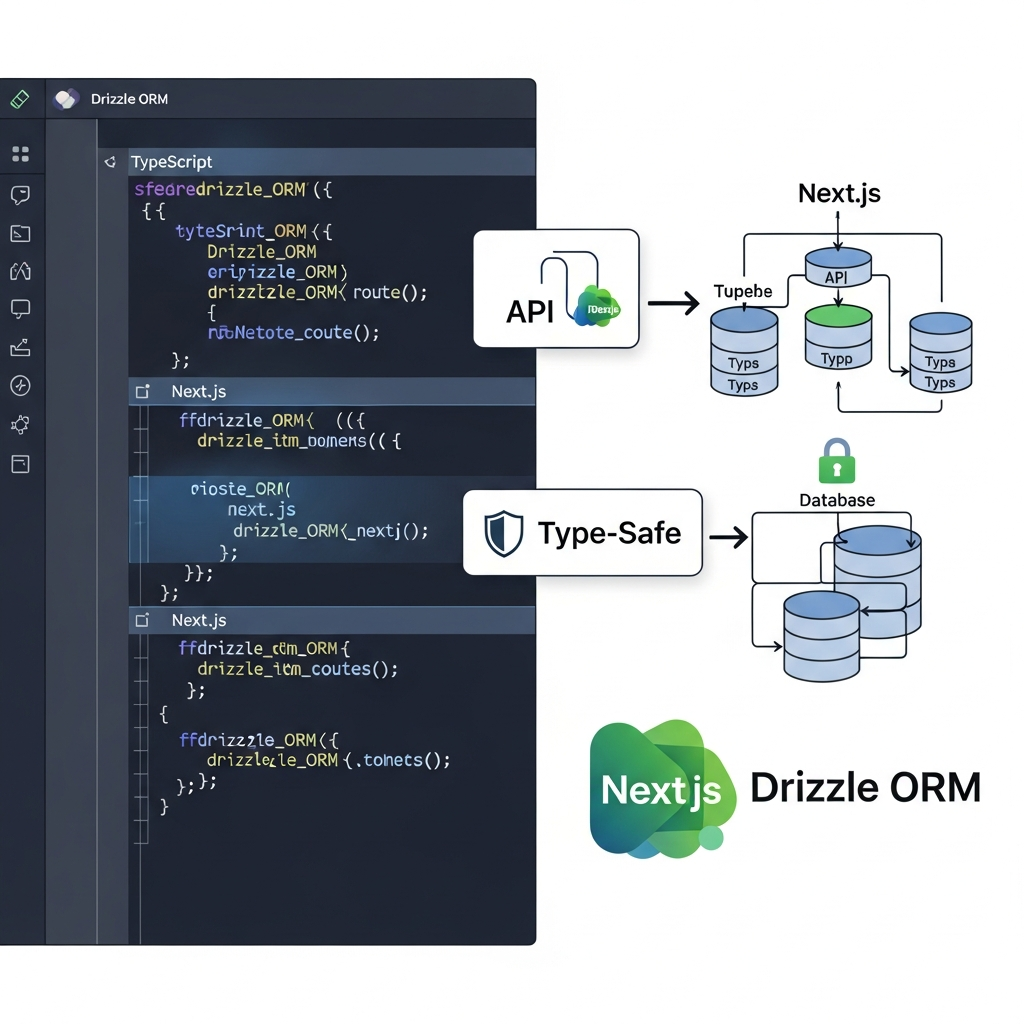This screenshot has width=1024, height=1024.
Task: Click the green eraser icon at sidebar top
Action: 20,99
